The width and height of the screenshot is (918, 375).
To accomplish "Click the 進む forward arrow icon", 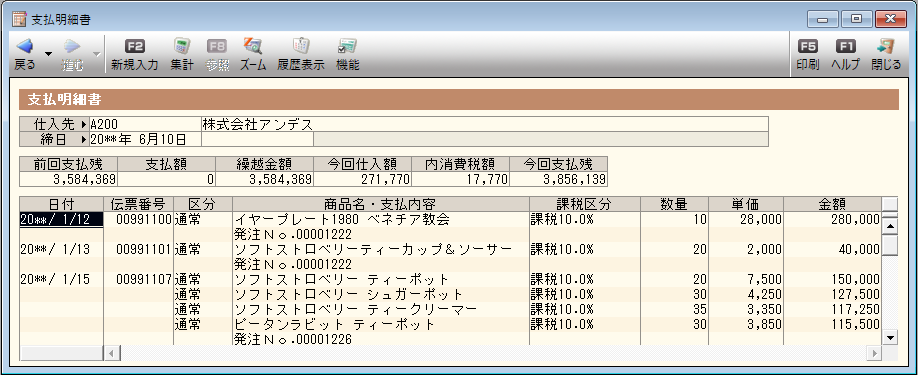I will tap(73, 46).
